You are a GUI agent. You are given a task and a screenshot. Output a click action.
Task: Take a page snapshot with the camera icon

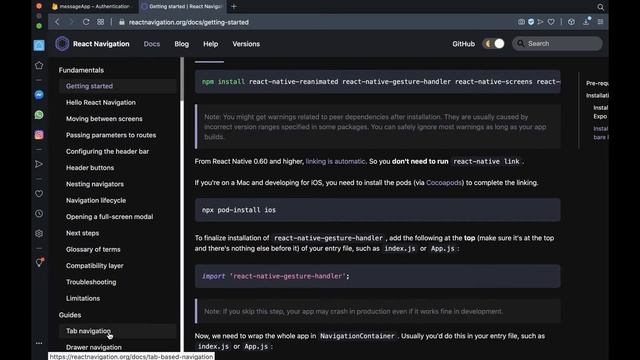tap(521, 22)
